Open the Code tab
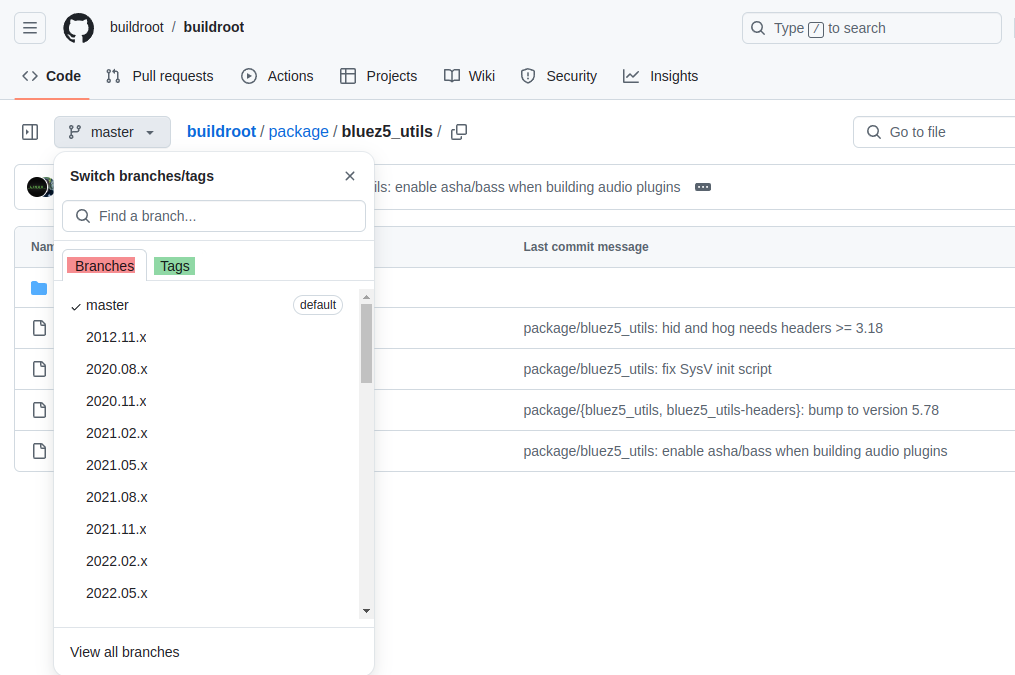1015x675 pixels. pyautogui.click(x=52, y=76)
